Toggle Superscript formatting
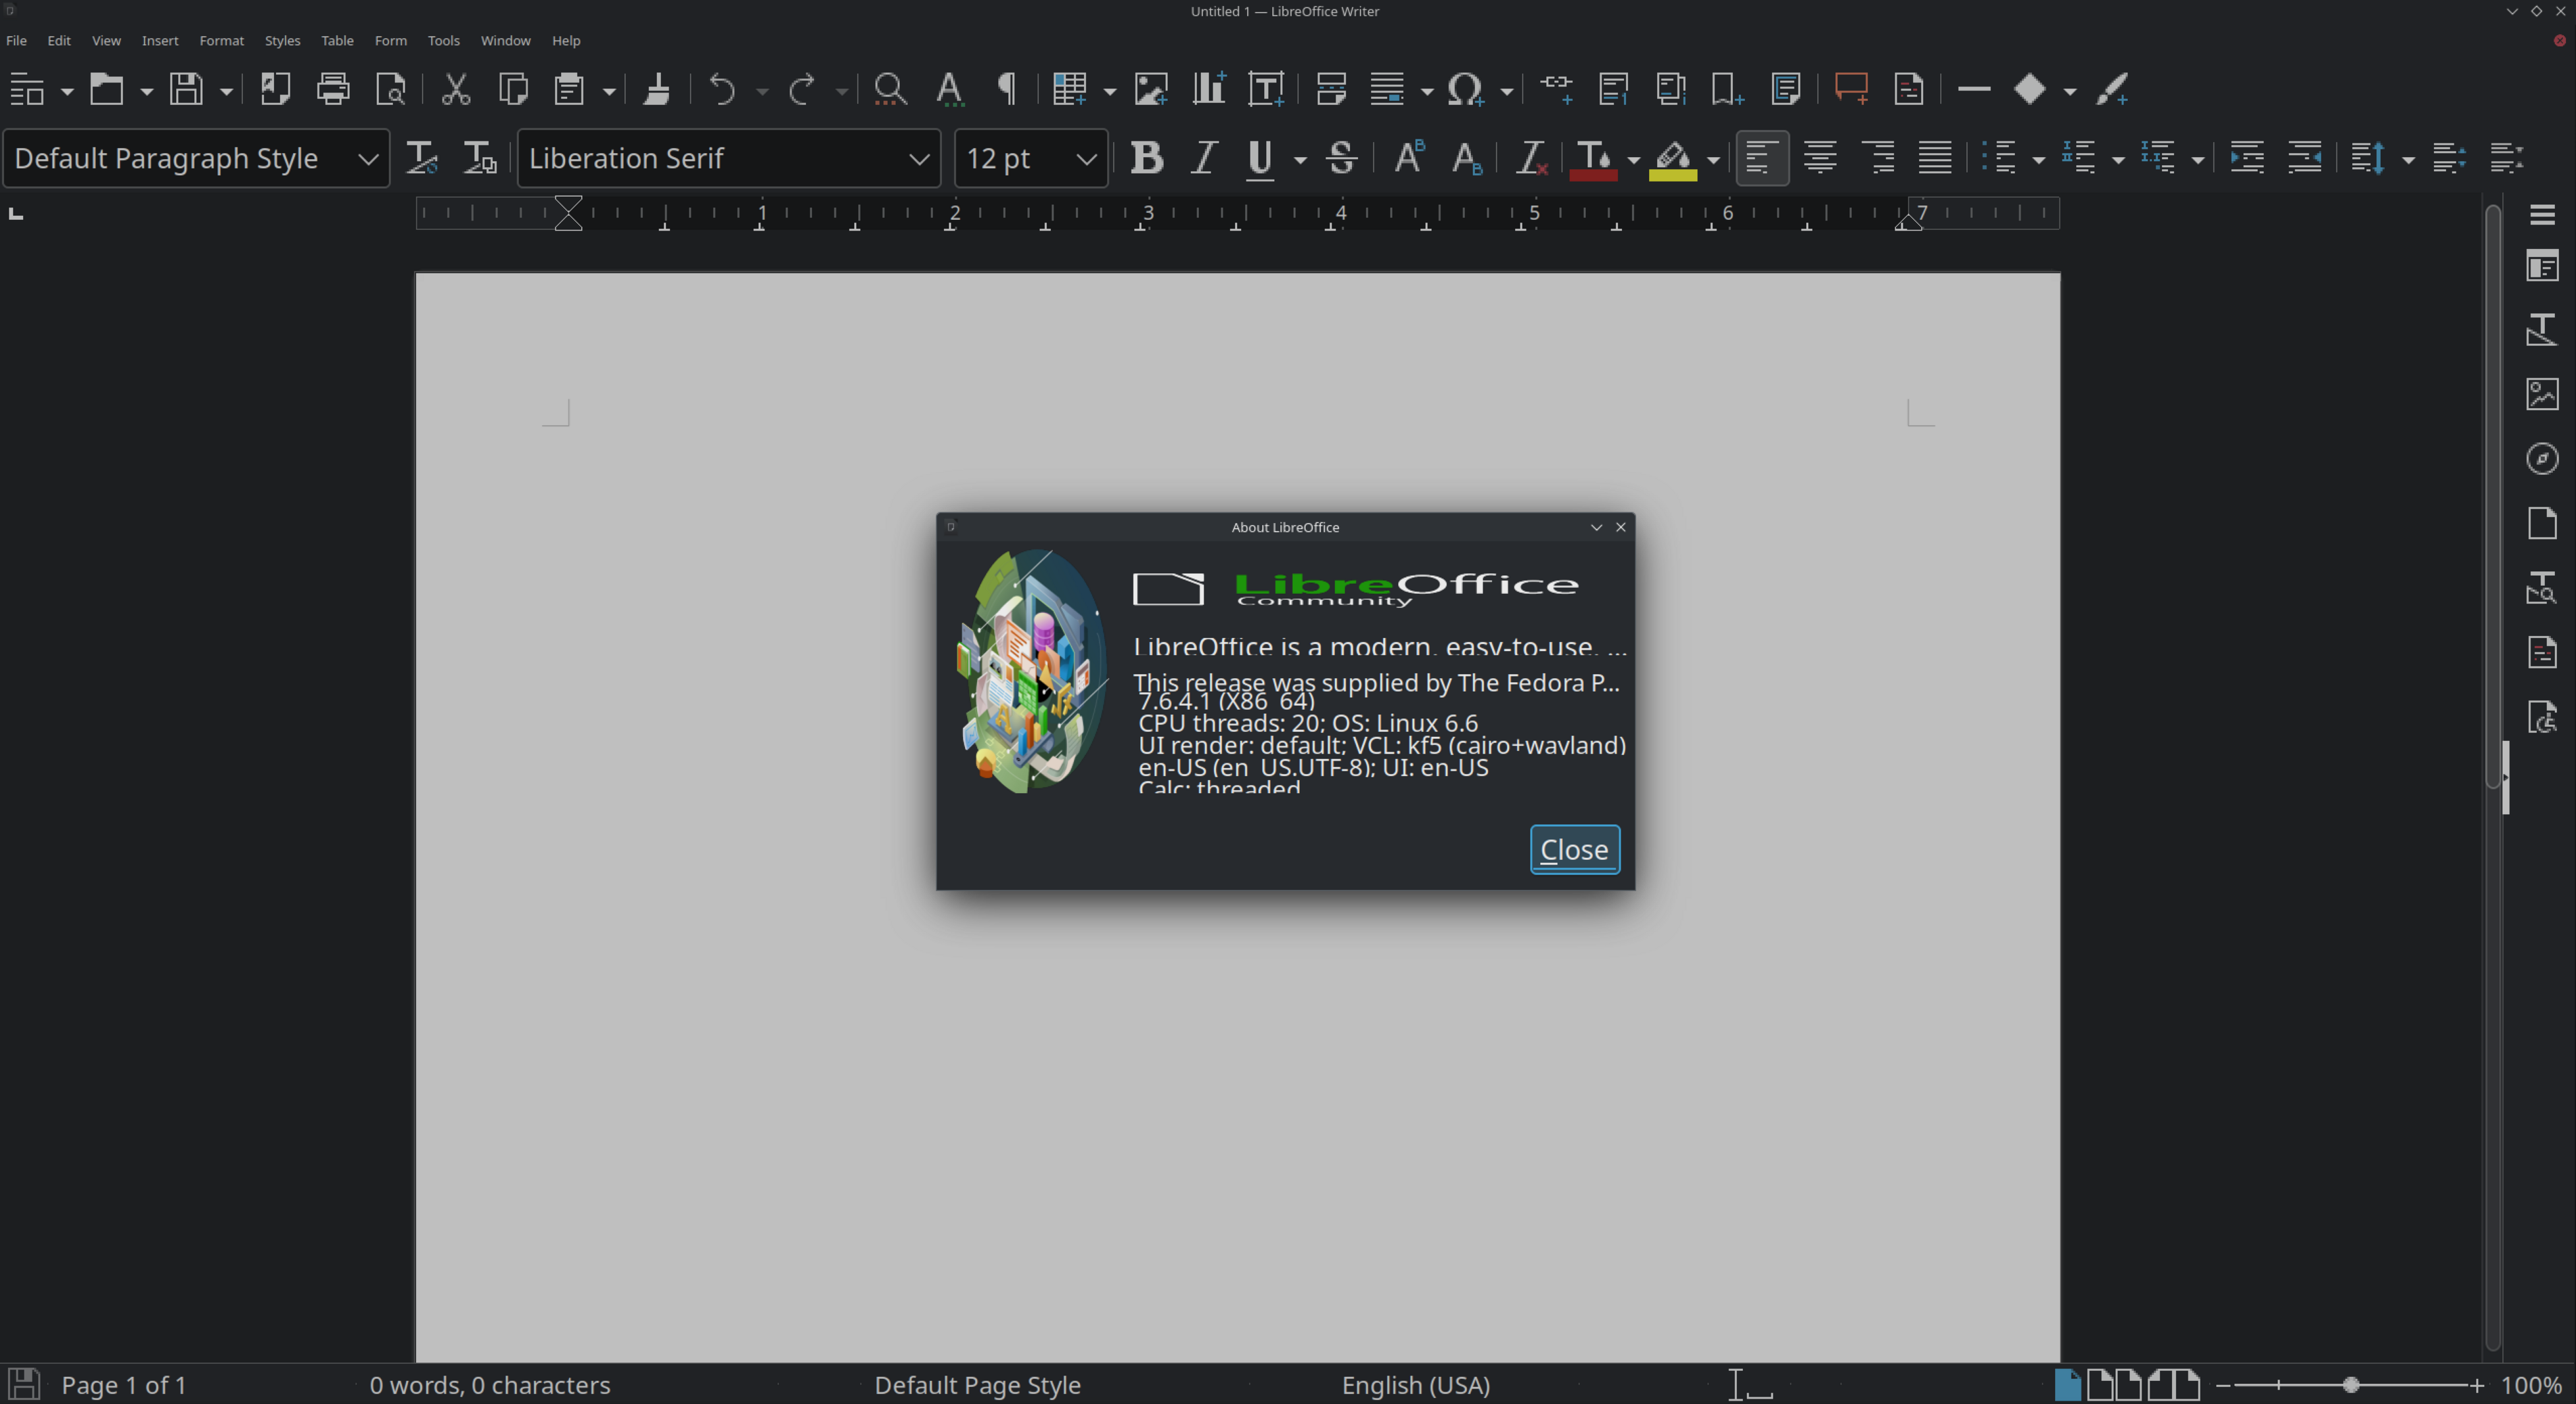Image resolution: width=2576 pixels, height=1404 pixels. pos(1409,158)
